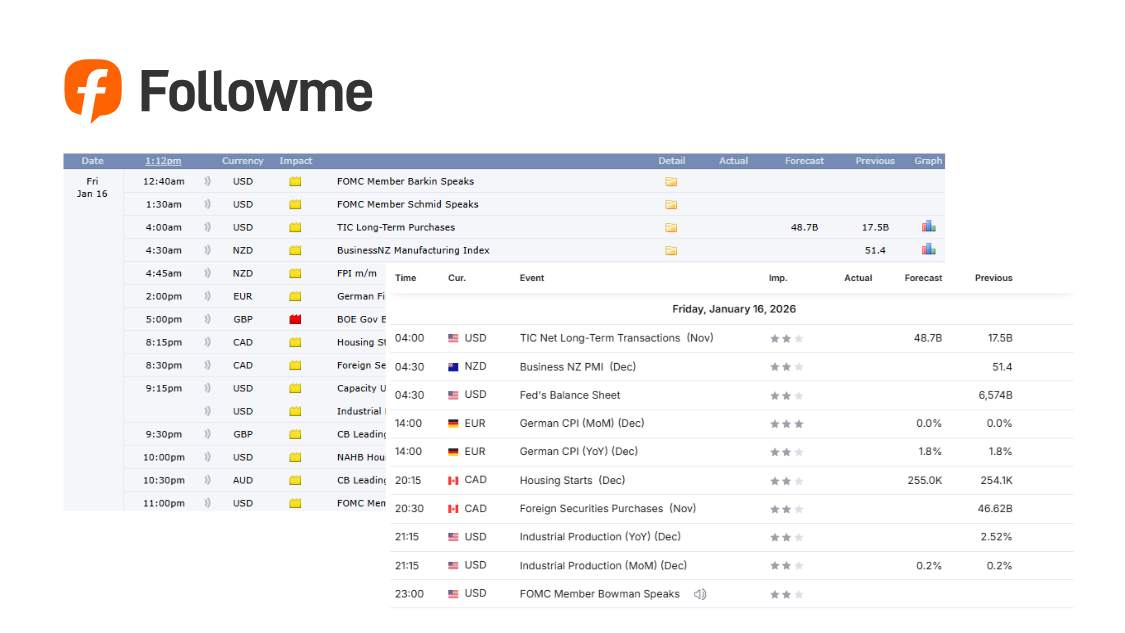This screenshot has height=633, width=1125.
Task: Click US flag beside TIC Net Long-Term Transactions
Action: pyautogui.click(x=453, y=338)
